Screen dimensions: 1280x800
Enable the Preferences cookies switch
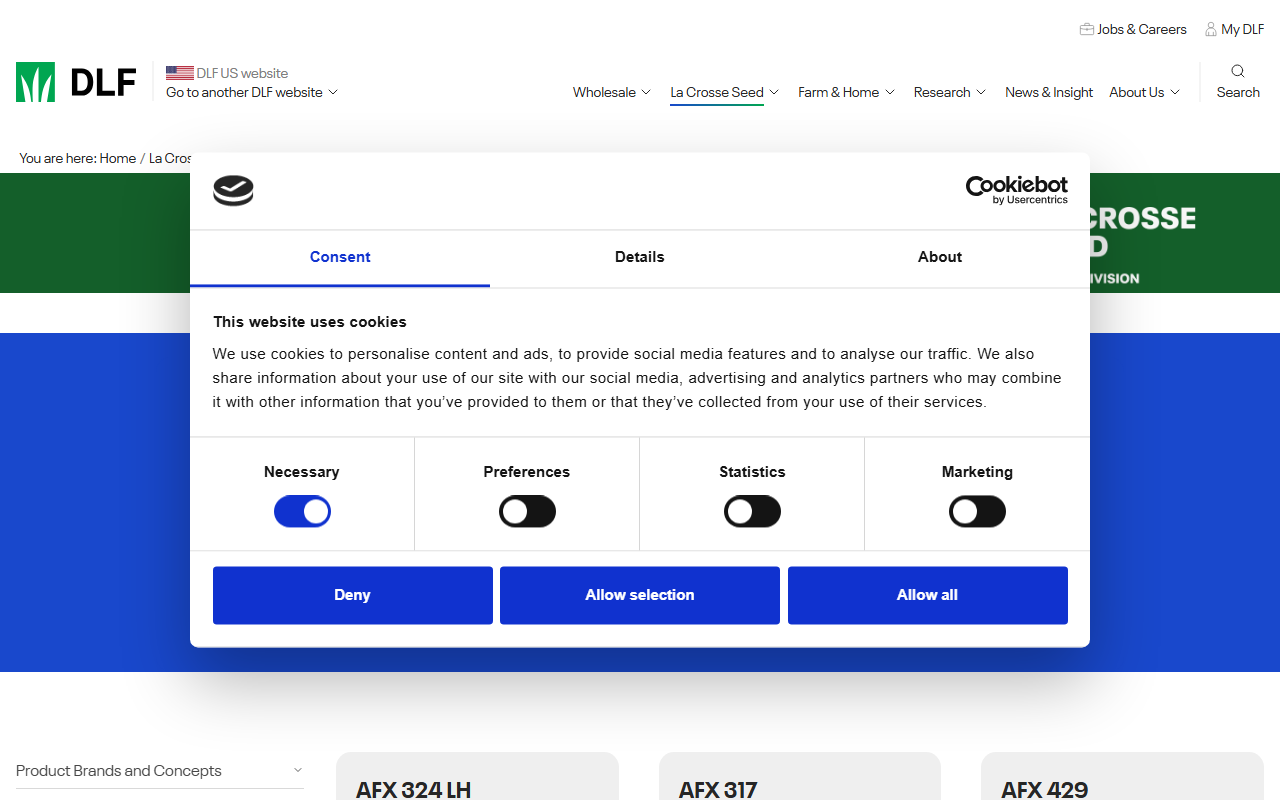(x=527, y=512)
